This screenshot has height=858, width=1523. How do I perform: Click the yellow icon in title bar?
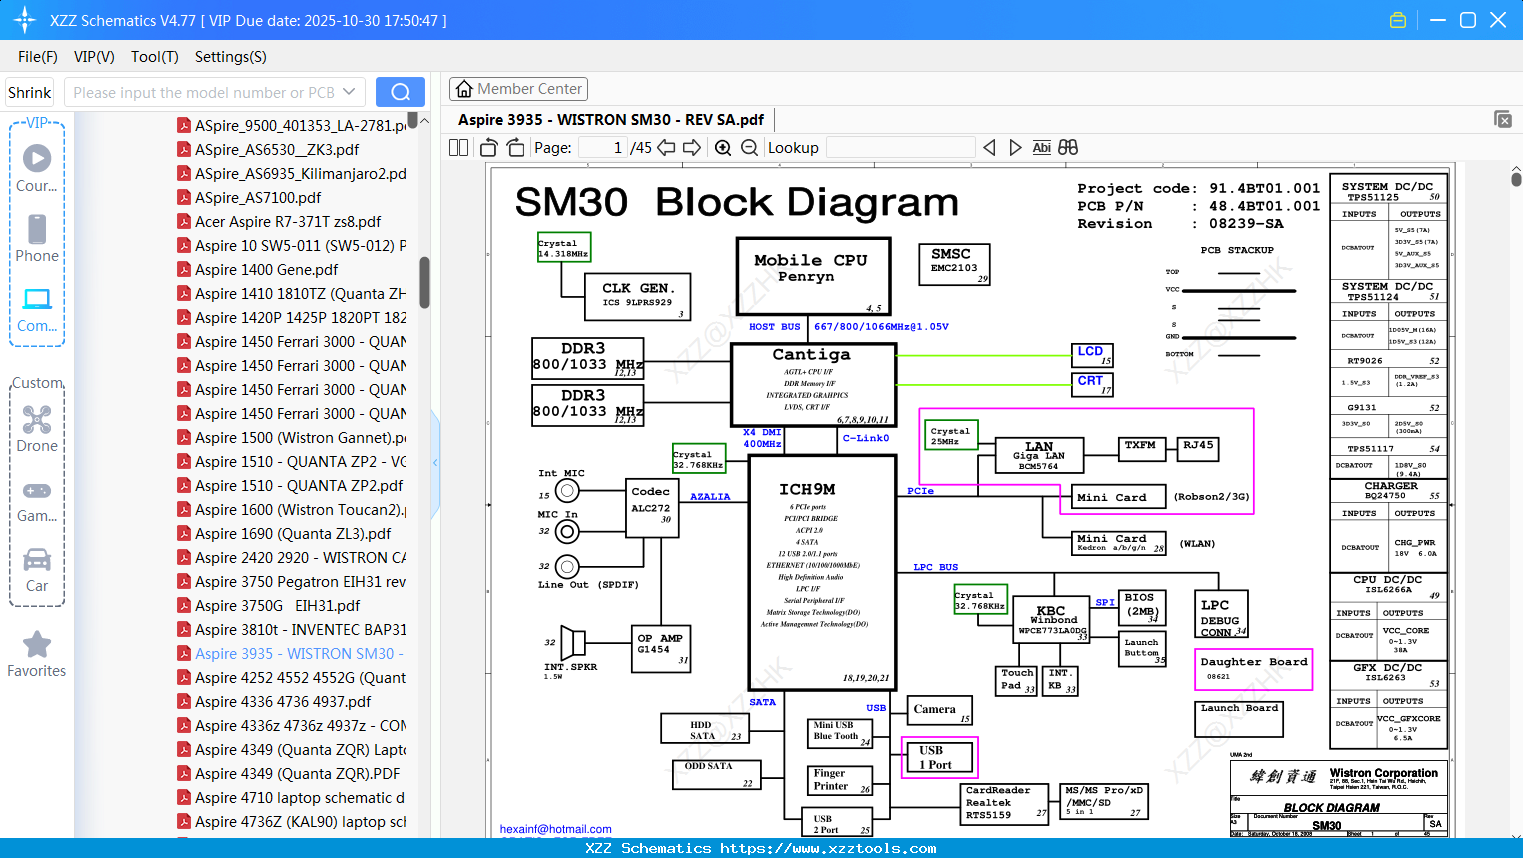tap(1398, 20)
